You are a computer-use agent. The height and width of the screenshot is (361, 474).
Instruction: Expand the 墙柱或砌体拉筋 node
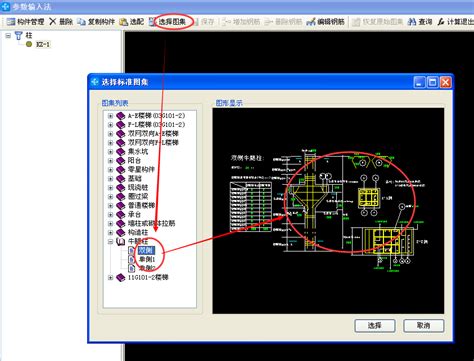(110, 224)
